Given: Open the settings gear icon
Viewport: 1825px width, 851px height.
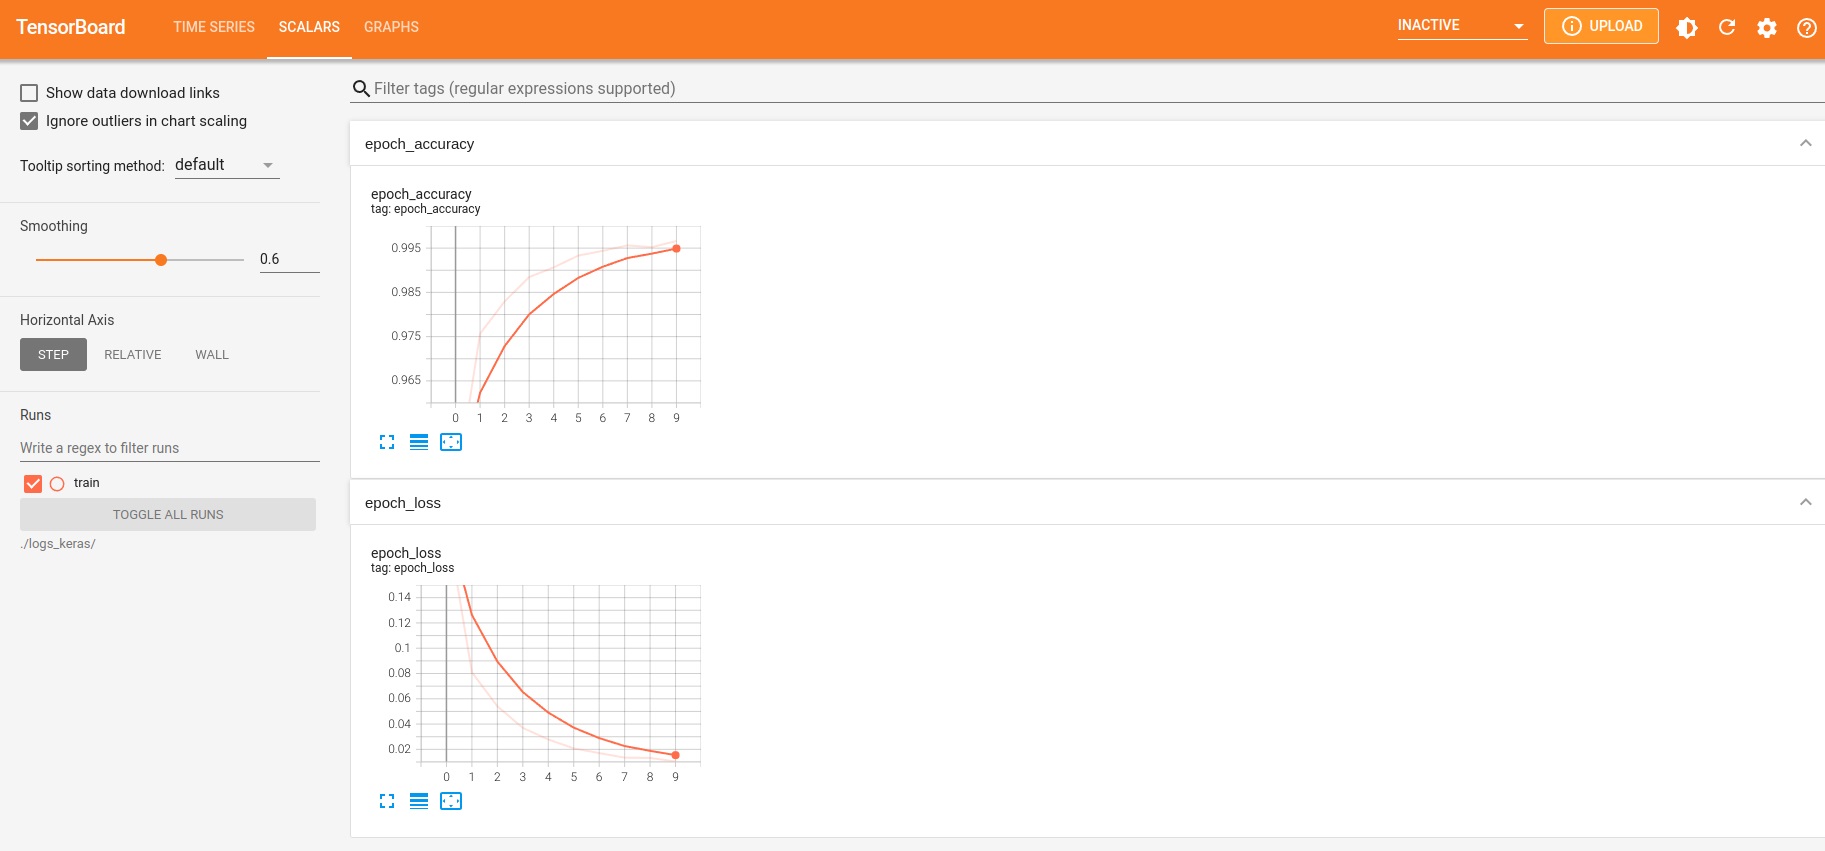Looking at the screenshot, I should [1767, 27].
